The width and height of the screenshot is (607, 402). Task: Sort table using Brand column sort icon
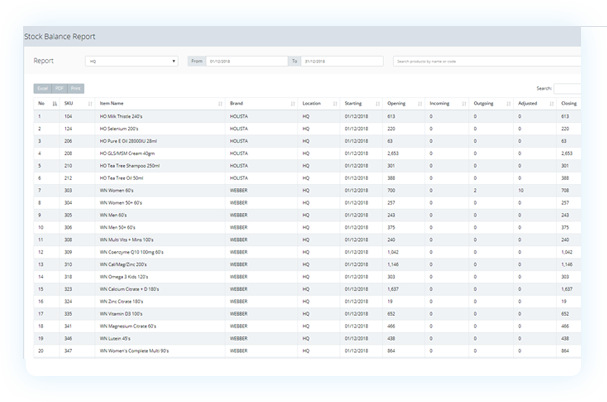point(293,103)
